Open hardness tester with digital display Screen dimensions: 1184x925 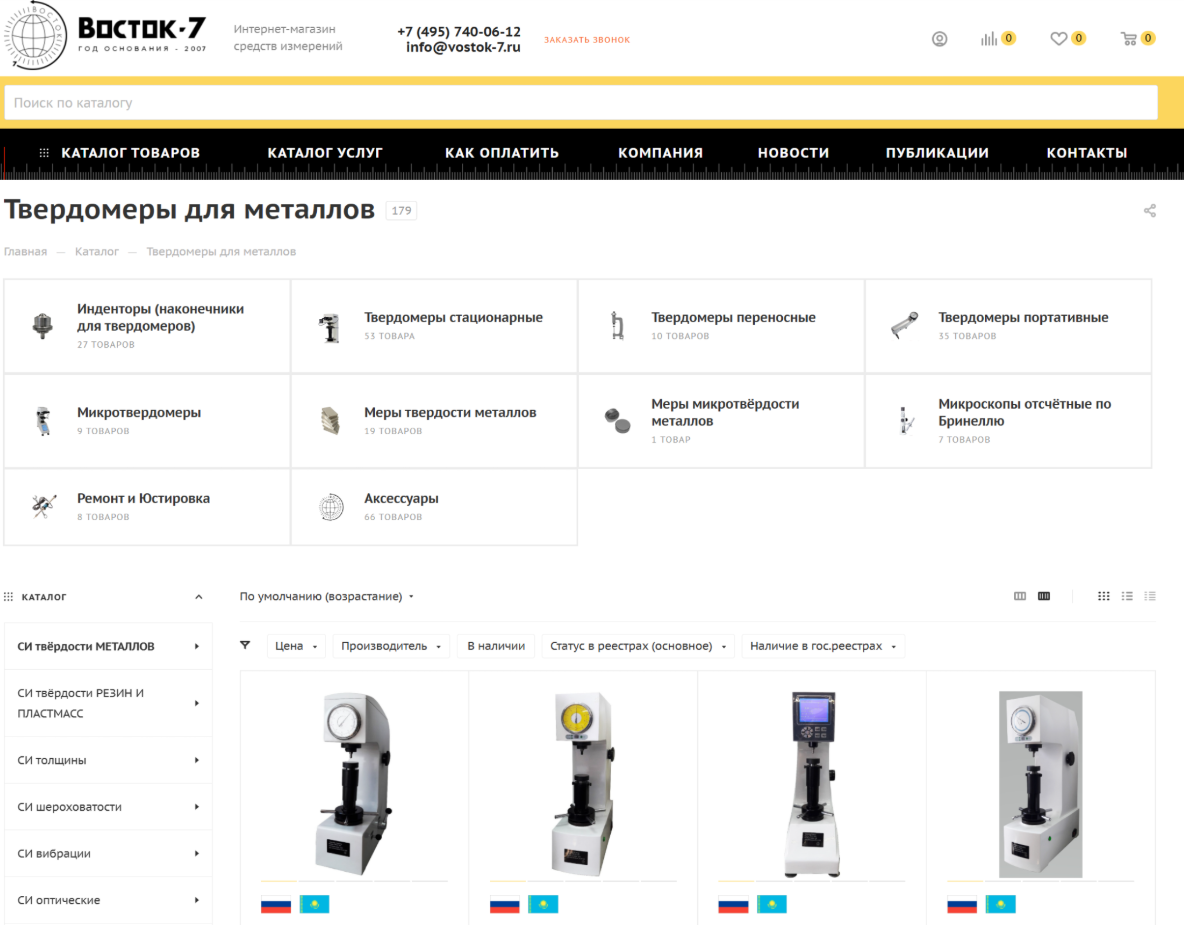(x=812, y=785)
